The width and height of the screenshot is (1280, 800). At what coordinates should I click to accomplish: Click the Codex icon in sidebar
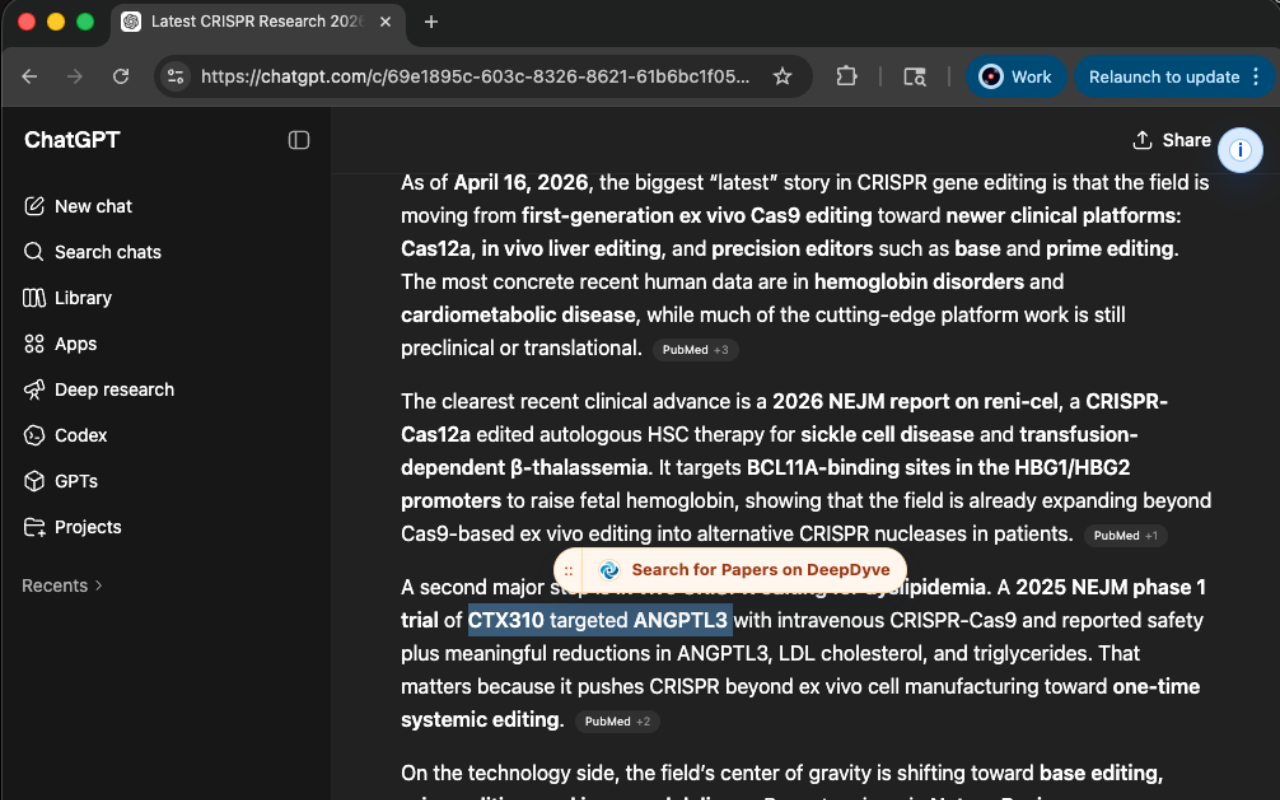(x=34, y=435)
